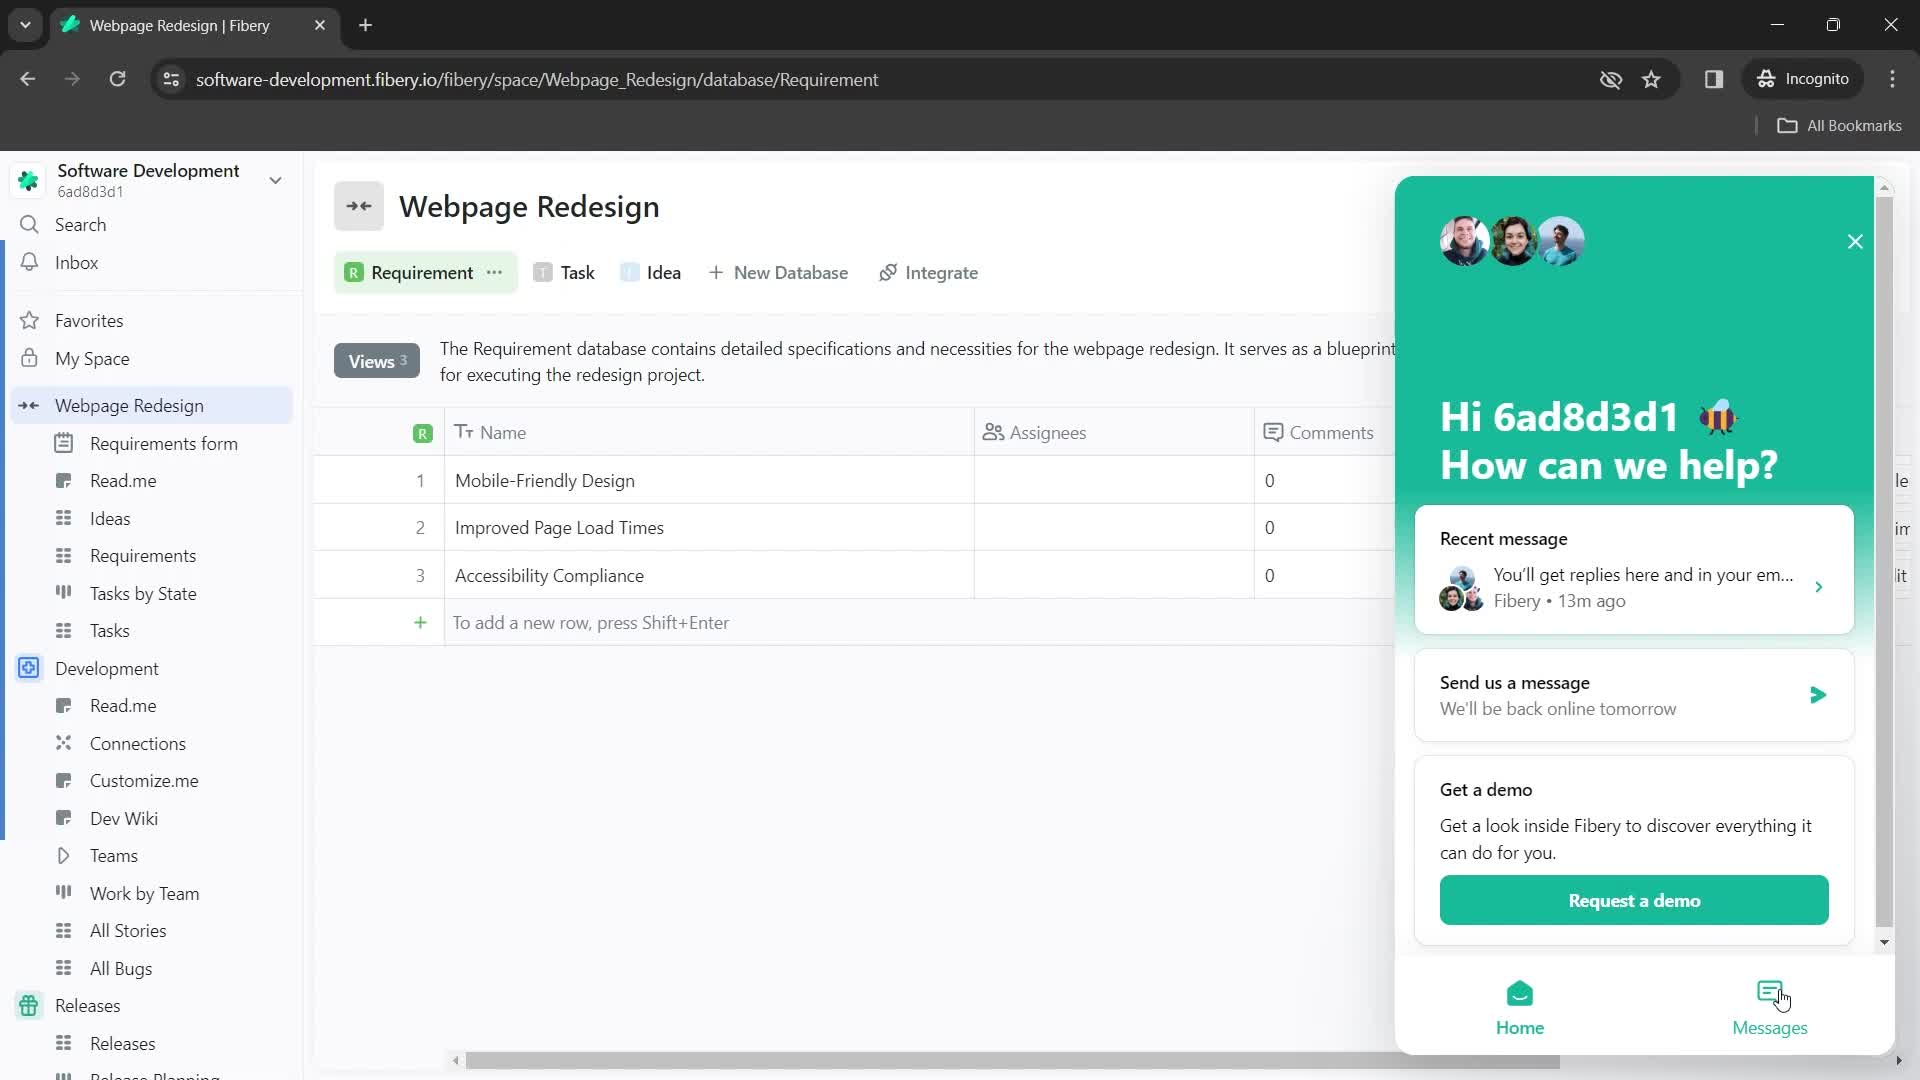The width and height of the screenshot is (1920, 1080).
Task: Expand the Software Development workspace
Action: (x=276, y=179)
